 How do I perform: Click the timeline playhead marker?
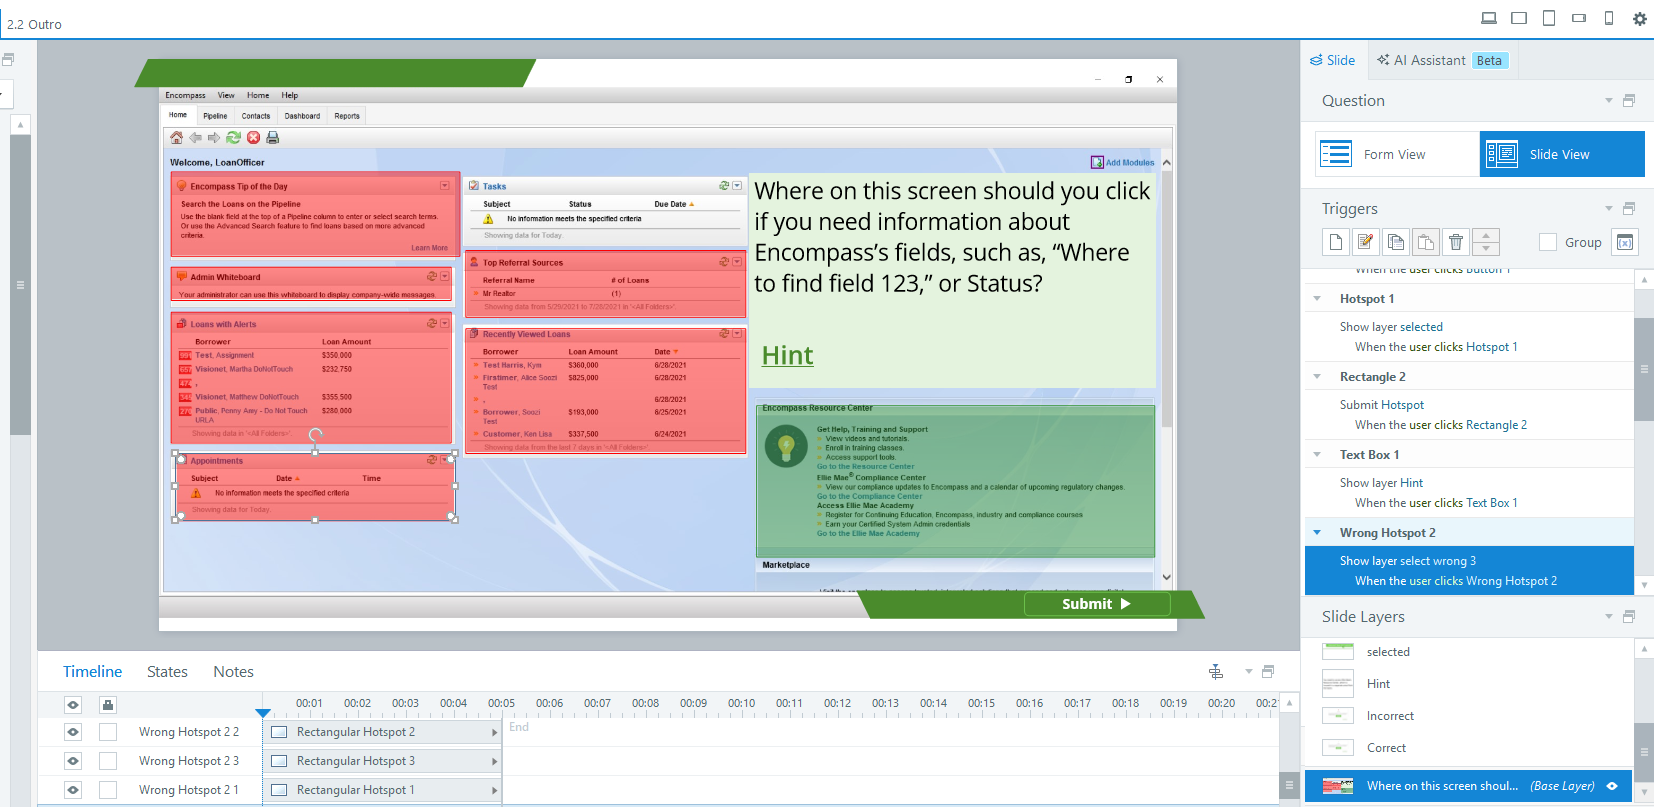263,713
